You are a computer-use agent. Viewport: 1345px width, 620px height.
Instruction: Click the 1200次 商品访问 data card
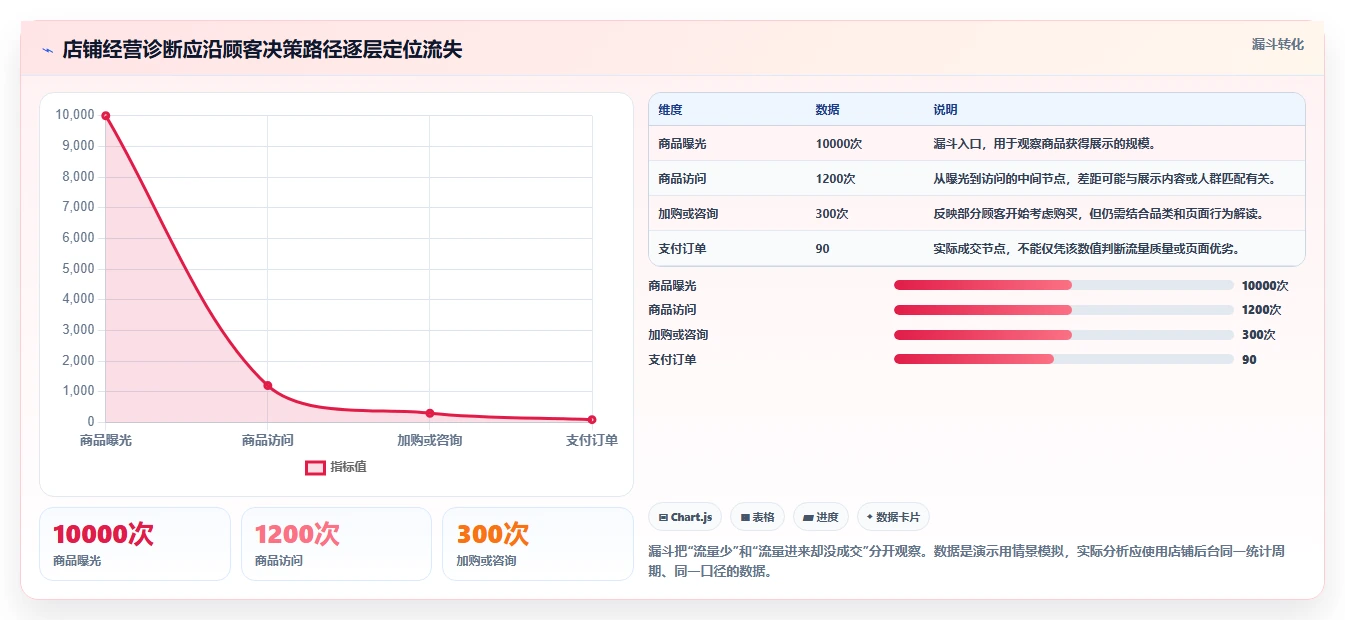click(x=336, y=544)
